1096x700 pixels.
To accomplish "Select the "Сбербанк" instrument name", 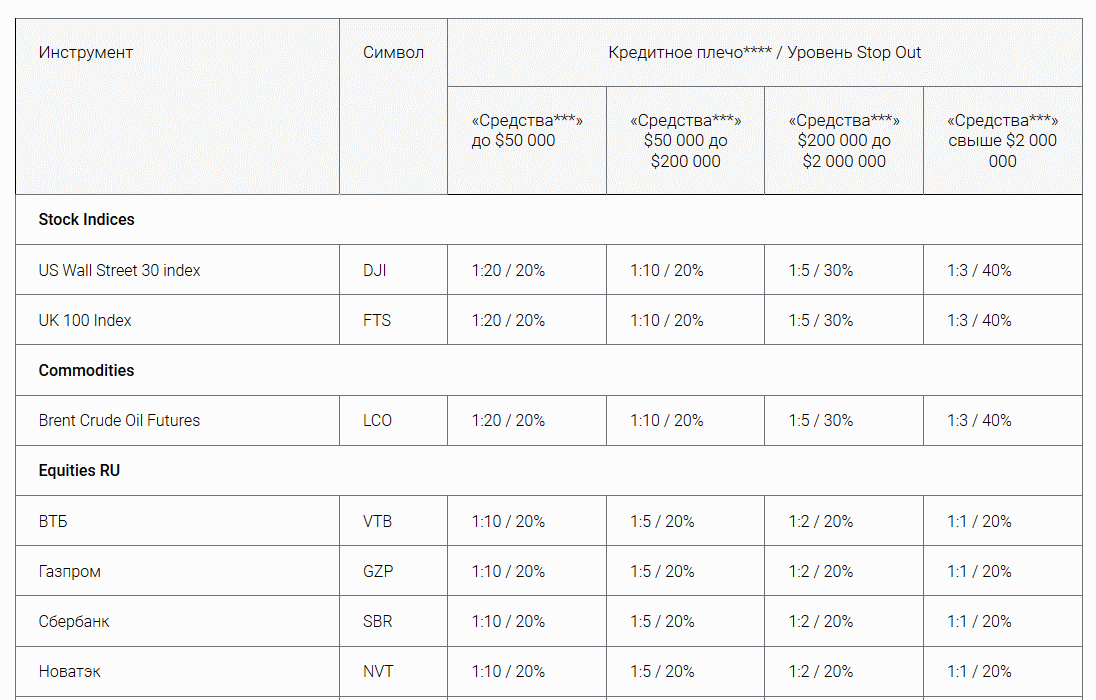I will [74, 622].
